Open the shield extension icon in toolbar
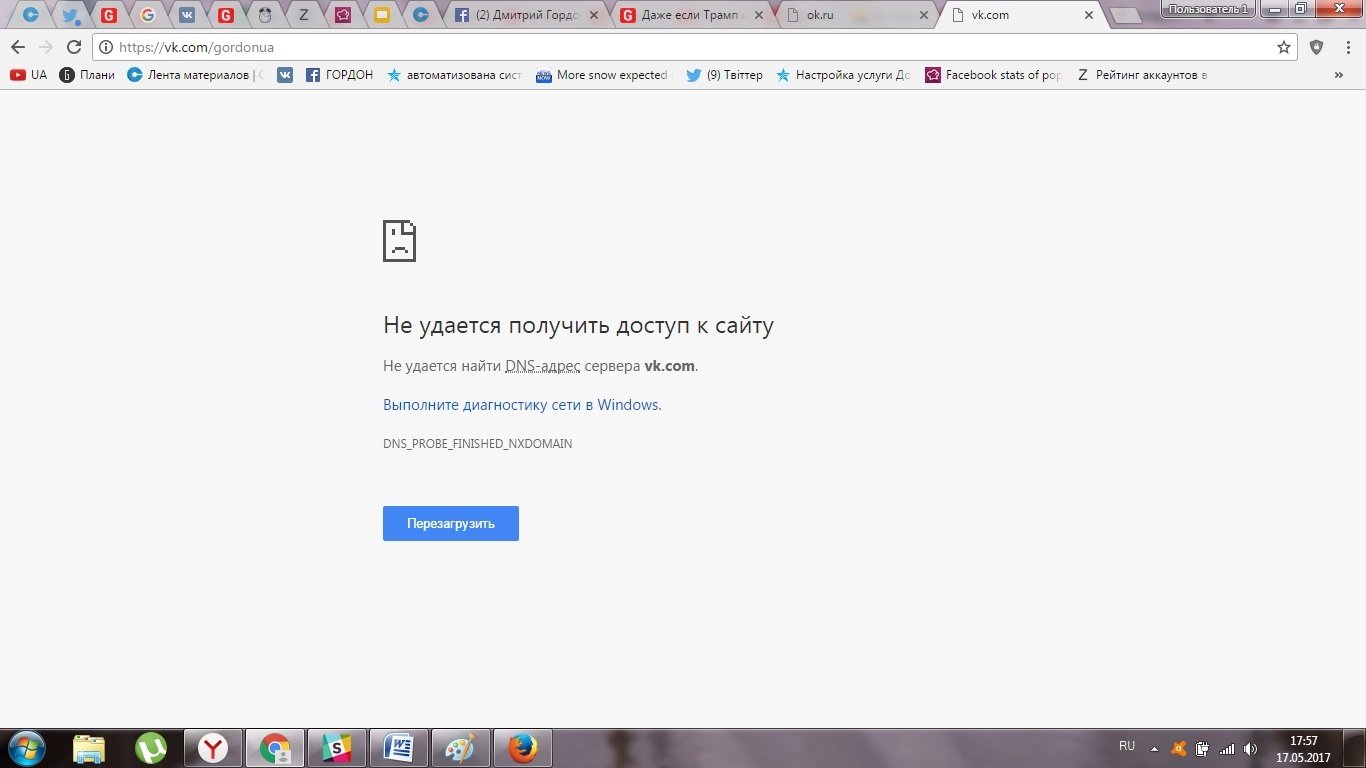1366x768 pixels. (x=1316, y=47)
